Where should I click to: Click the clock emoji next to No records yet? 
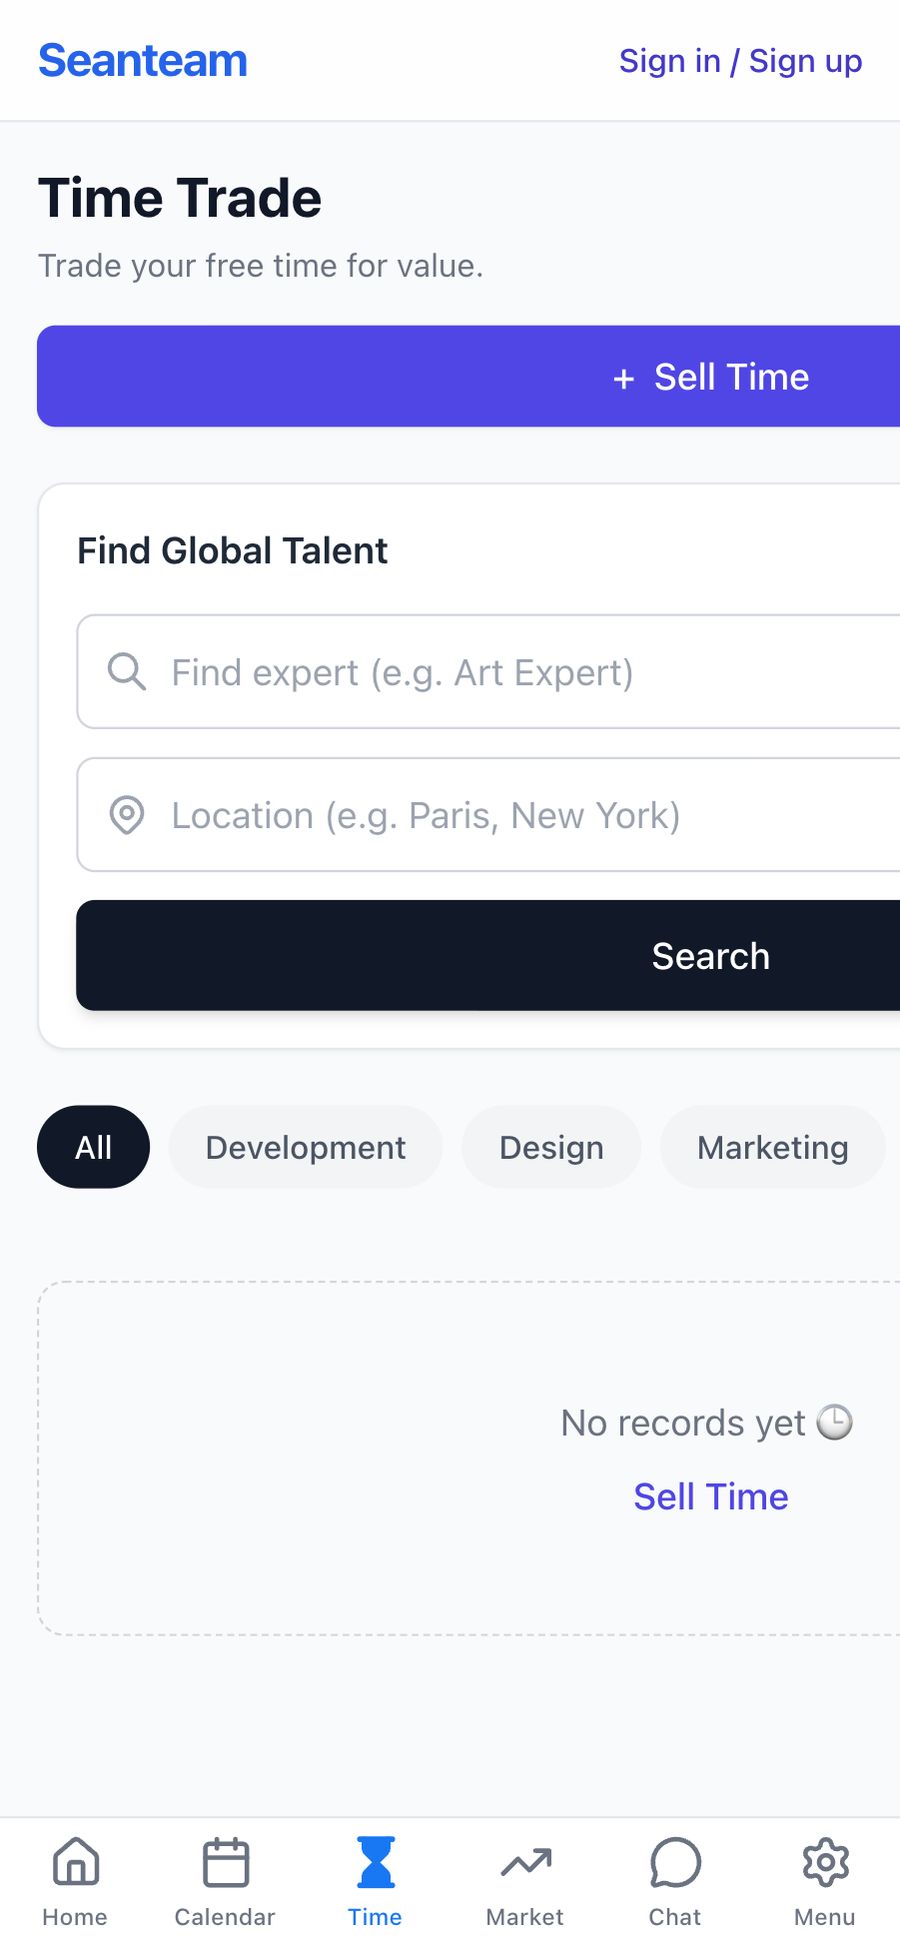(835, 1422)
